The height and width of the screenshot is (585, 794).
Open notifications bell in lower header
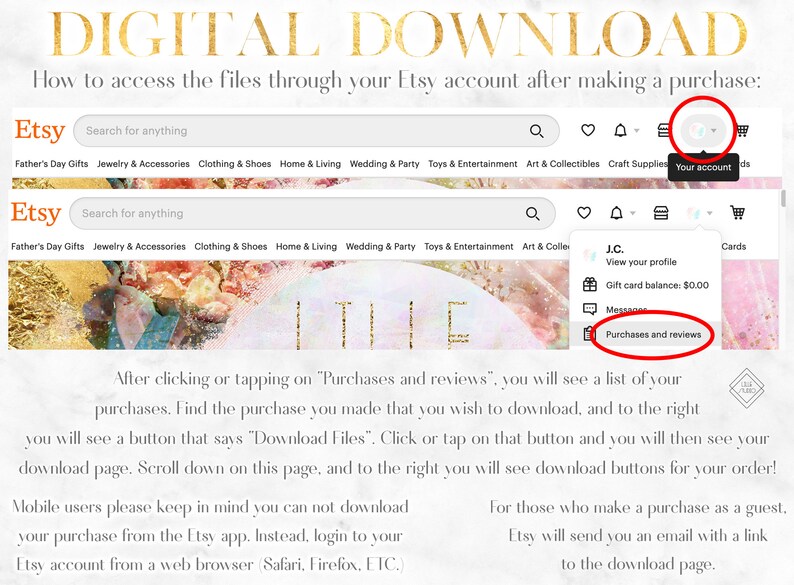coord(616,213)
